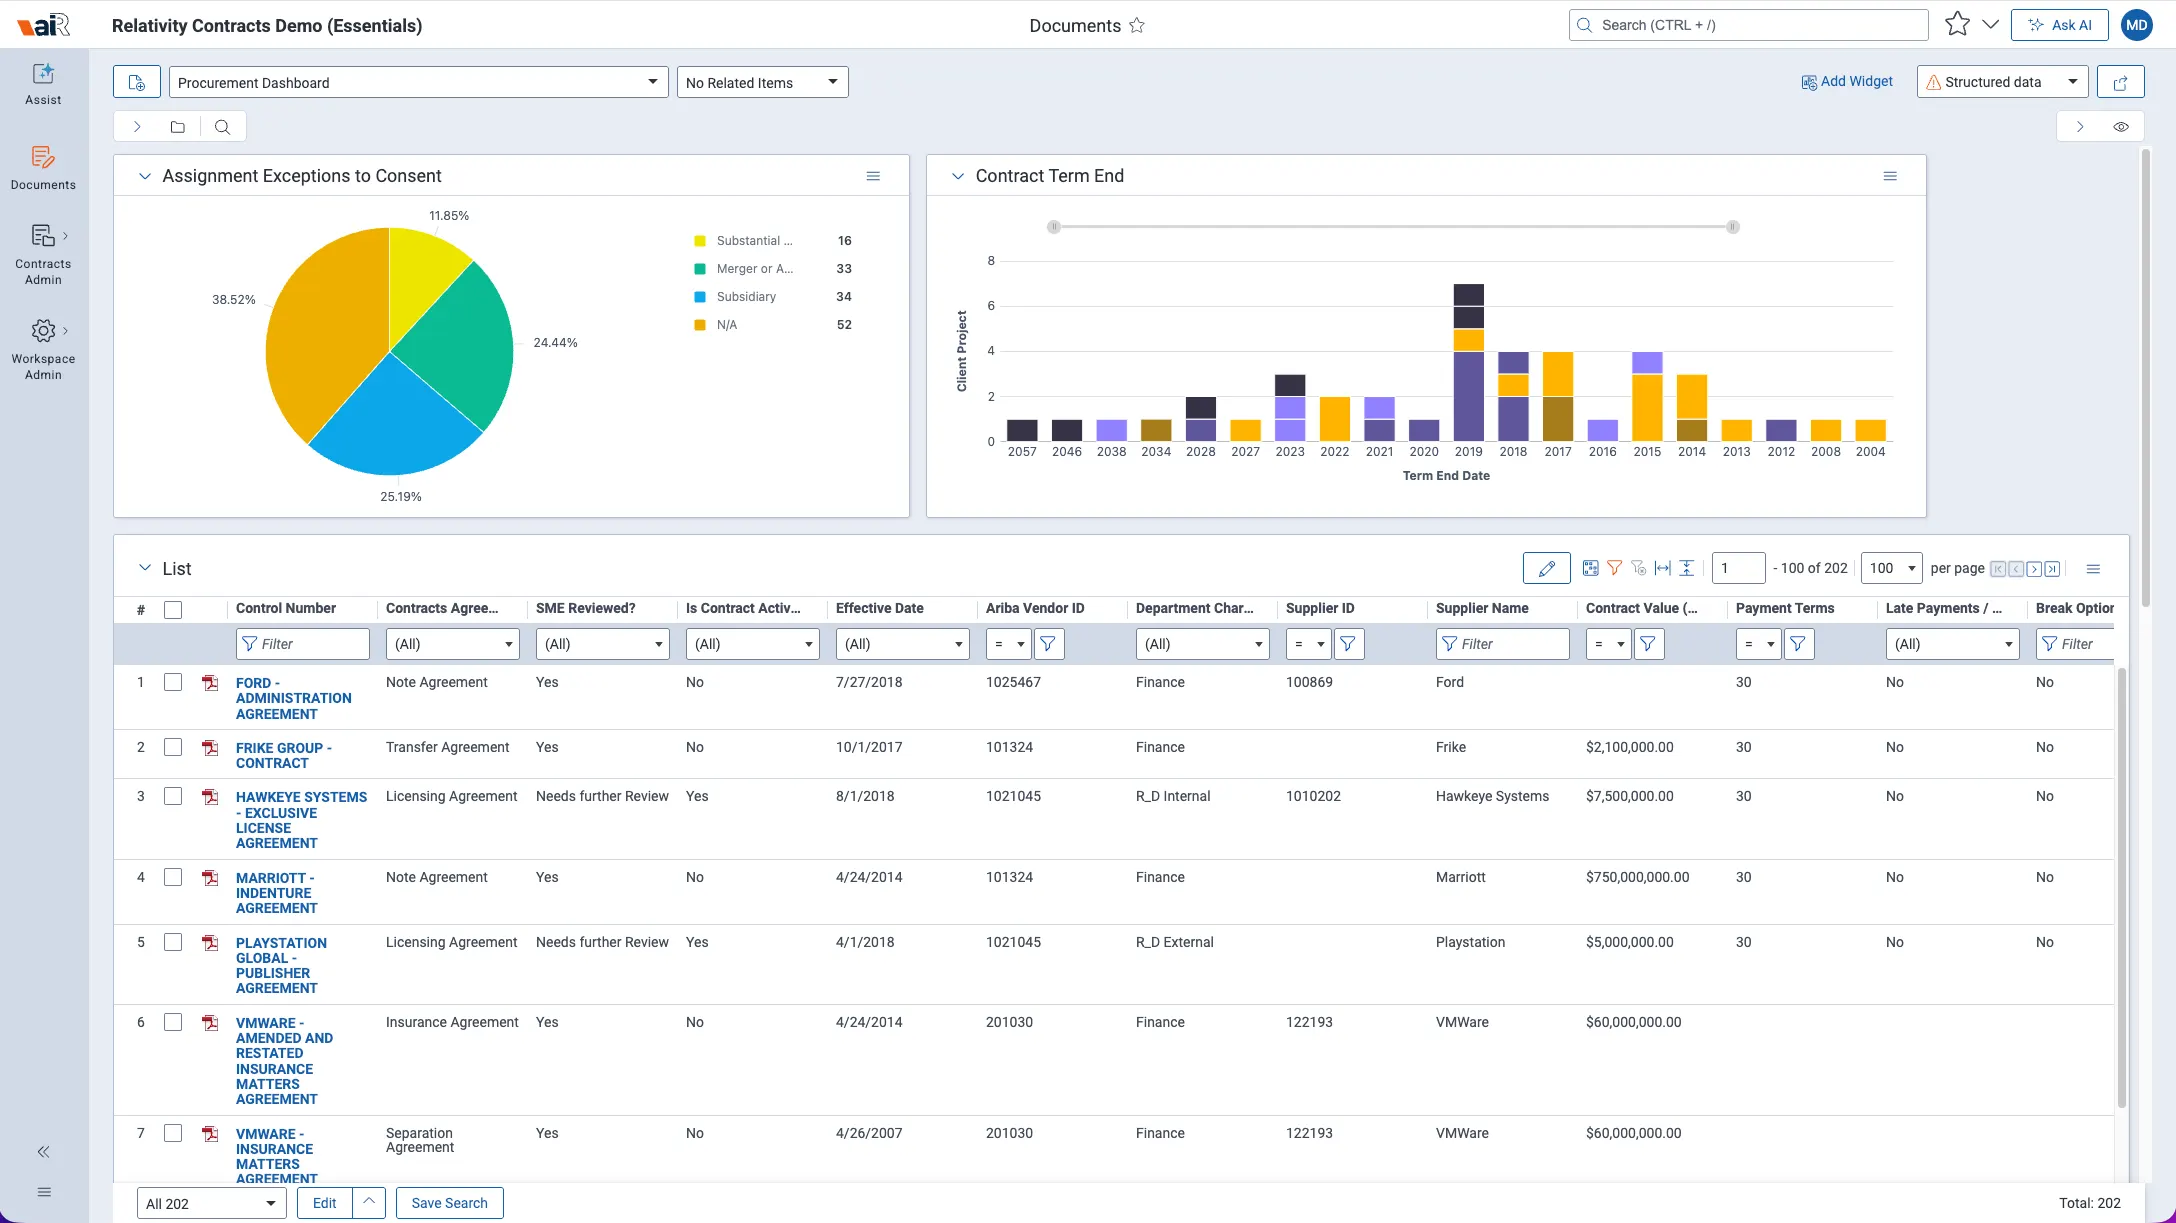Open the SME Reviewed (All) filter dropdown
This screenshot has width=2176, height=1223.
pos(602,644)
